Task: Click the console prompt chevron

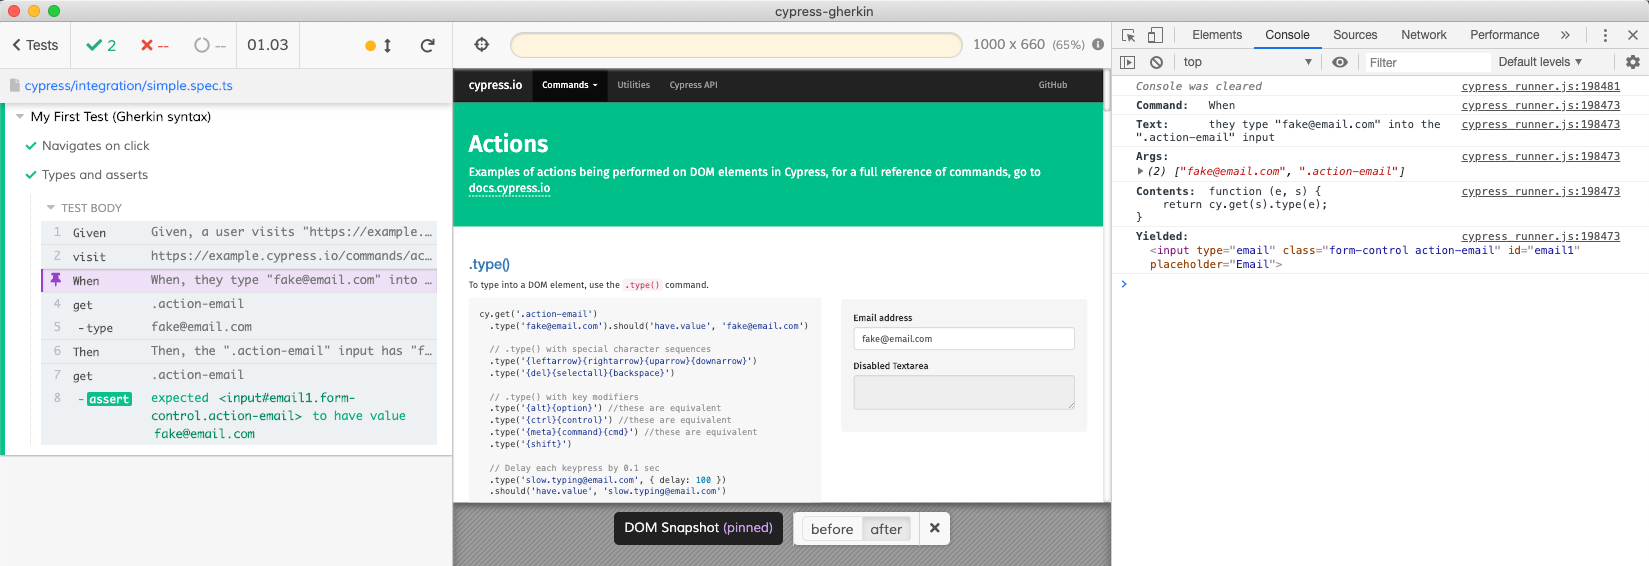Action: click(x=1124, y=284)
